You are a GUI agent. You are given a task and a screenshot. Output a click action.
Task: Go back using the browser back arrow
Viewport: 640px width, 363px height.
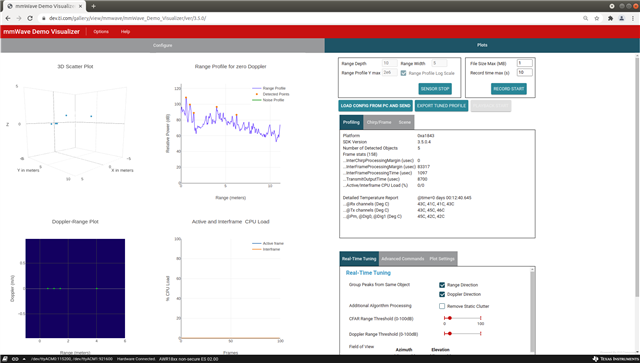pyautogui.click(x=8, y=18)
